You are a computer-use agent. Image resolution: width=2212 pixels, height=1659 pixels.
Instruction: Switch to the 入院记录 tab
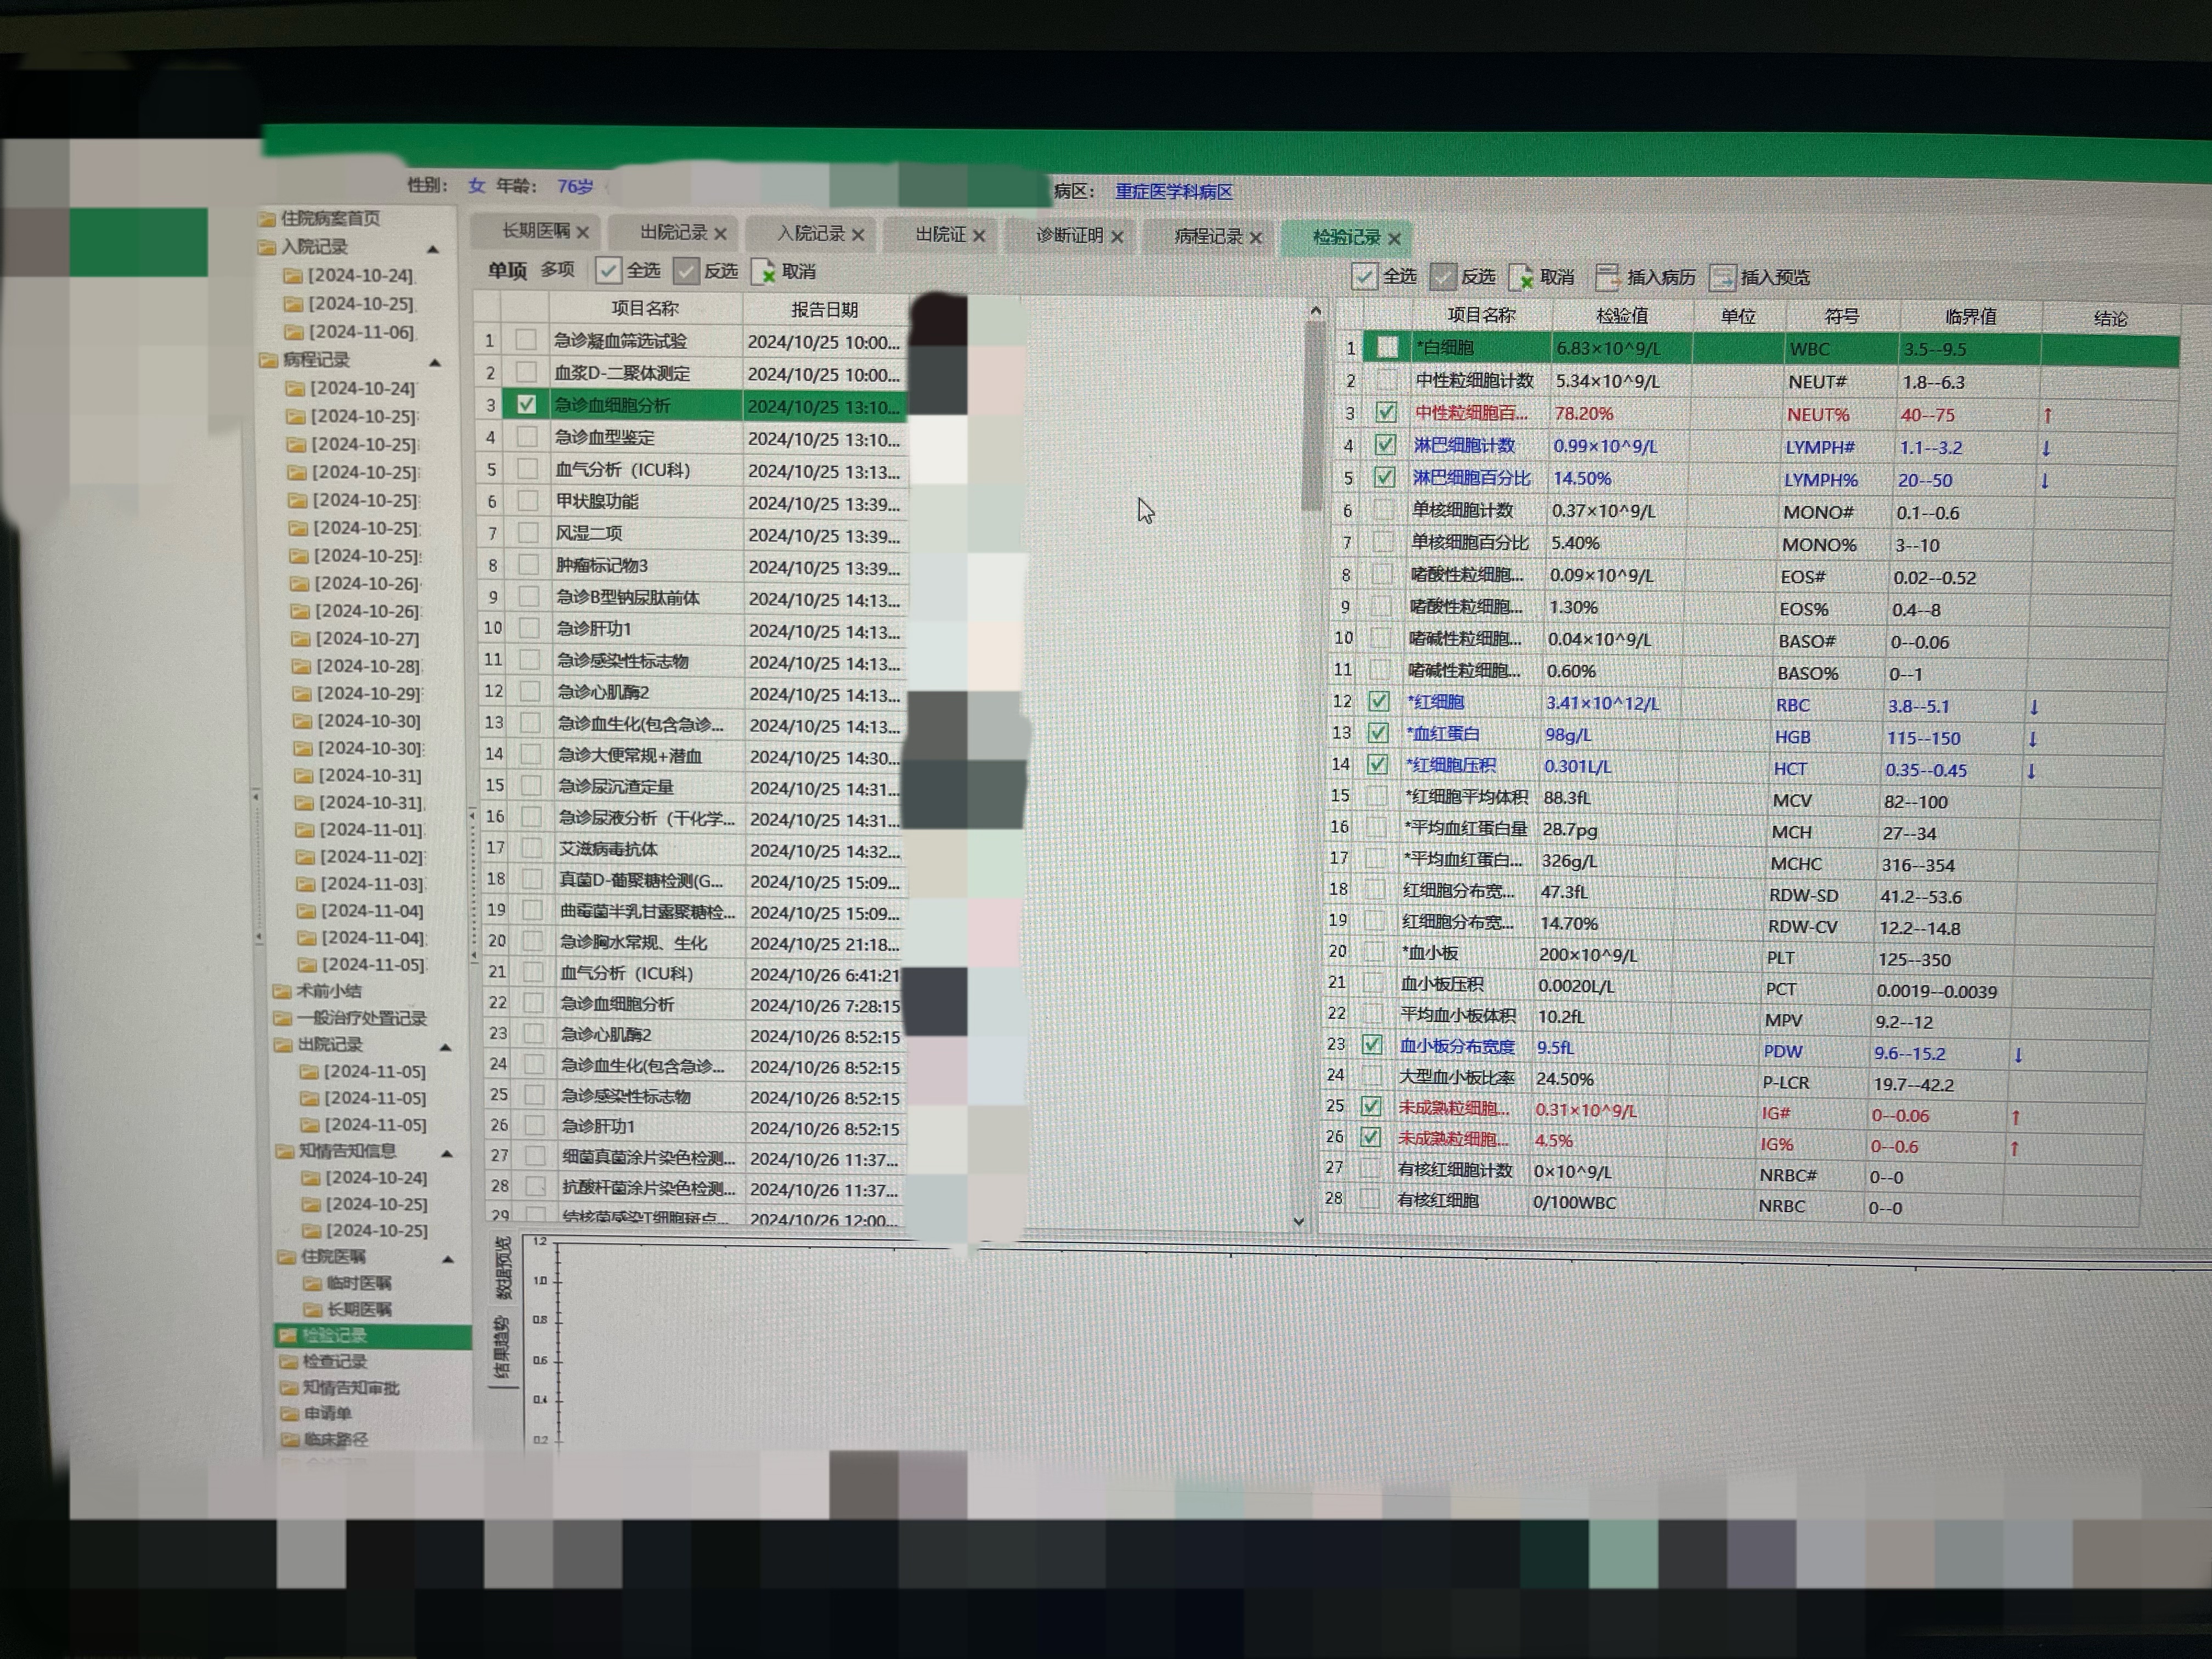[811, 233]
